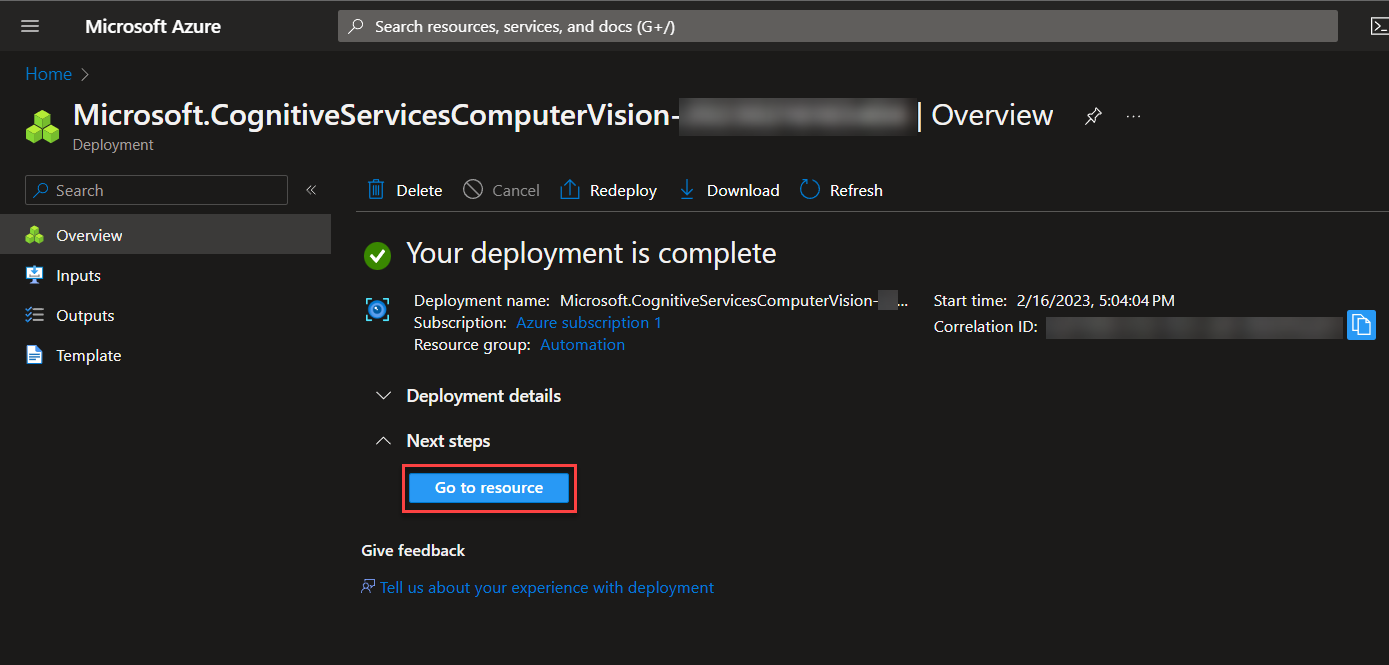
Task: Open Azure subscription 1 link
Action: pyautogui.click(x=588, y=323)
